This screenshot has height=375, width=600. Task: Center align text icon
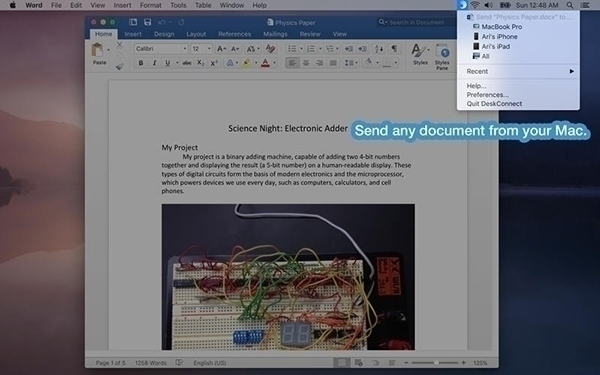306,63
